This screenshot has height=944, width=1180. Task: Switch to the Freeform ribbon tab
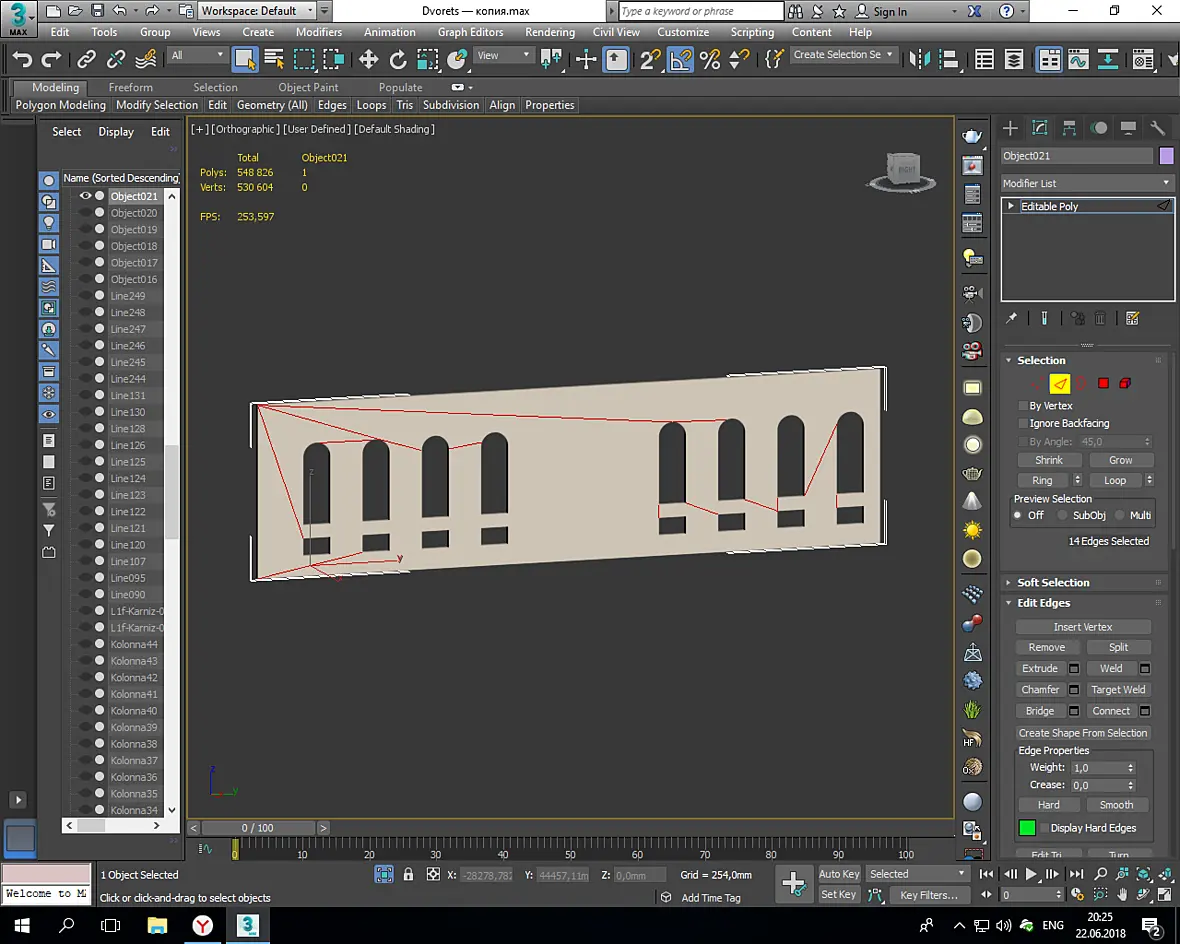[x=130, y=87]
